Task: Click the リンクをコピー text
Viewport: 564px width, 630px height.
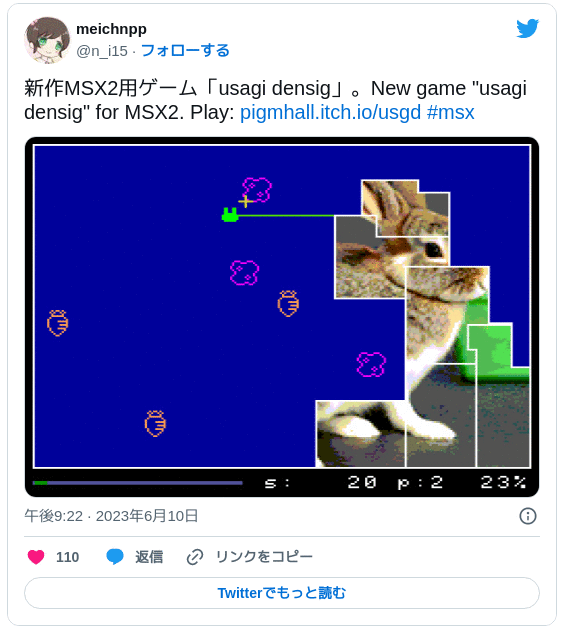Action: pos(264,557)
